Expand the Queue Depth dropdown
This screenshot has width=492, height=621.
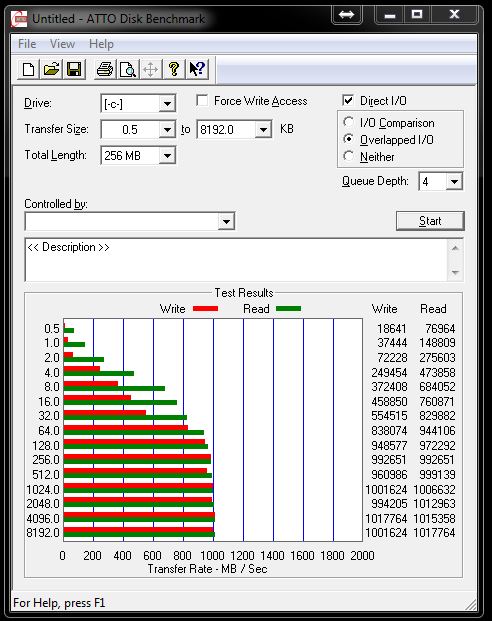454,182
